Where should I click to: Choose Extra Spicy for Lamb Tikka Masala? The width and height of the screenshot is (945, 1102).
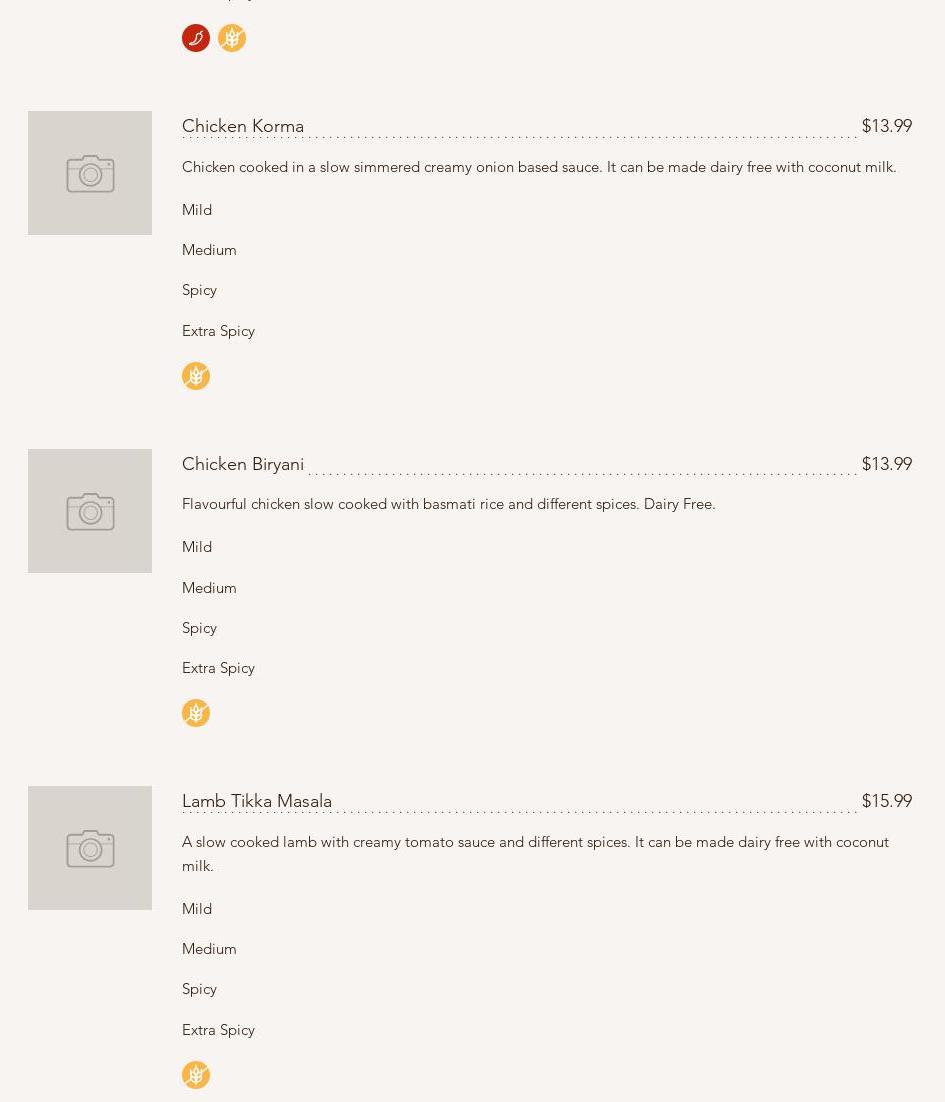pos(218,1030)
